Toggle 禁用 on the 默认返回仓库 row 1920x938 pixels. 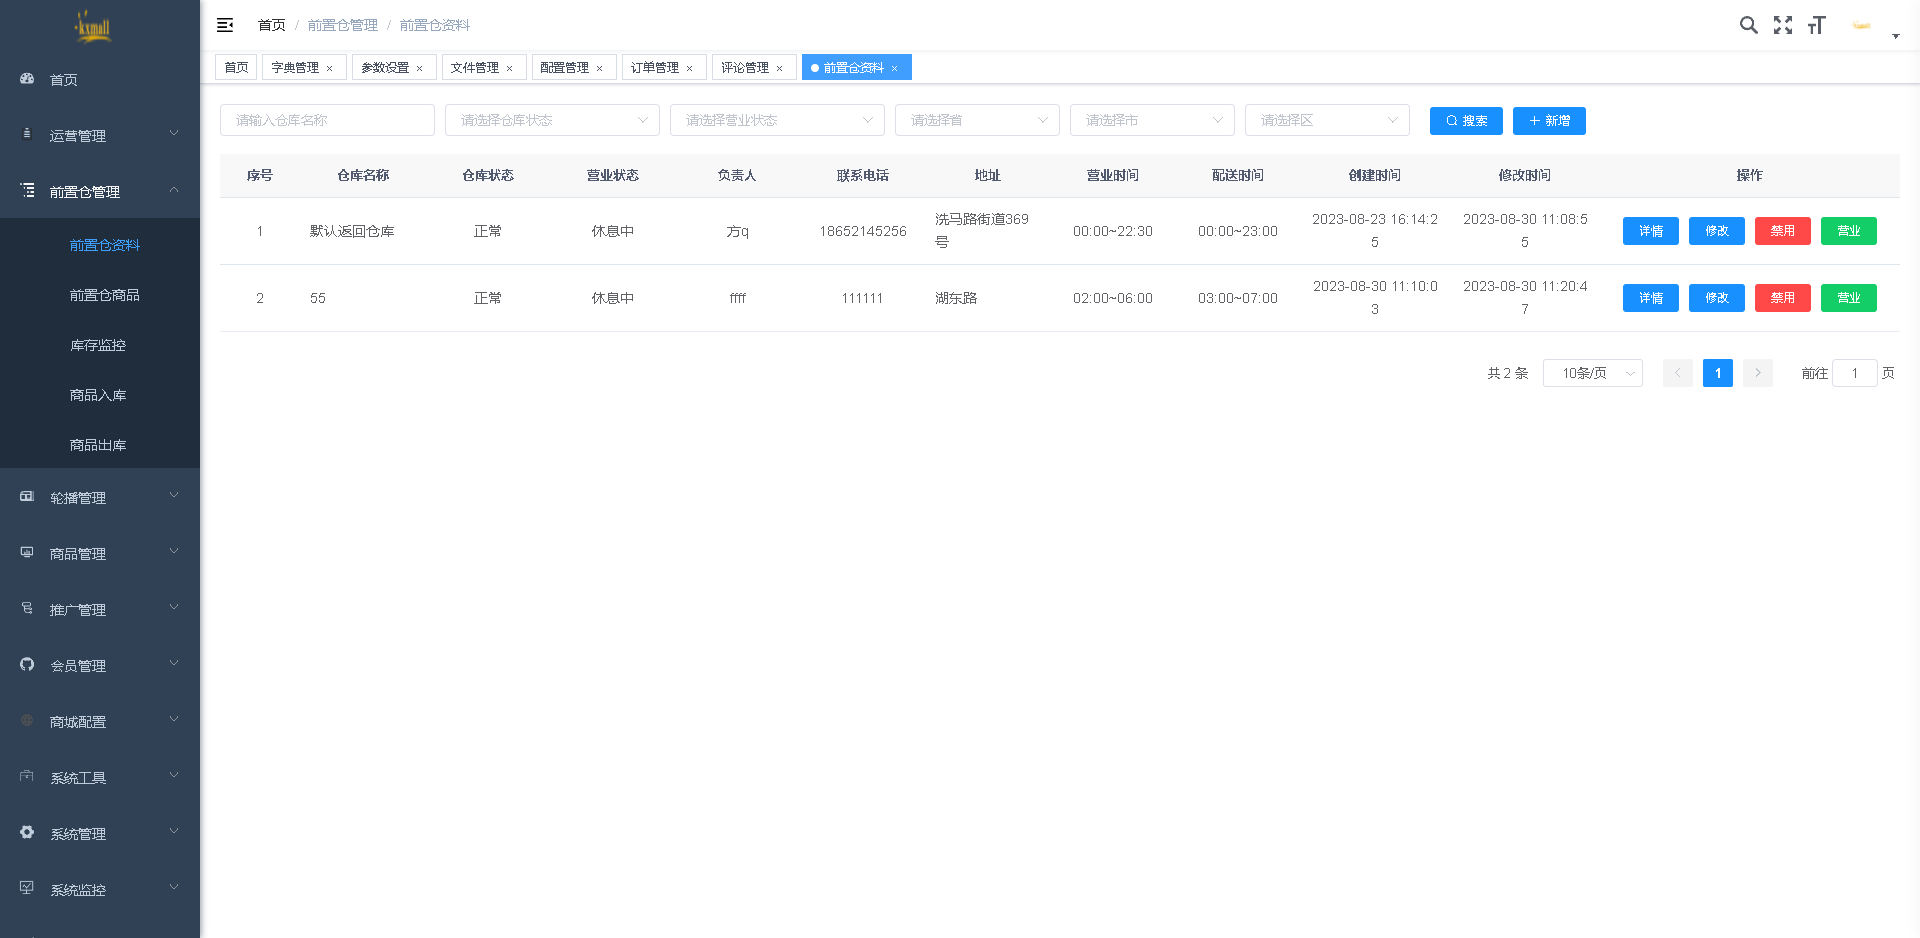click(1783, 231)
